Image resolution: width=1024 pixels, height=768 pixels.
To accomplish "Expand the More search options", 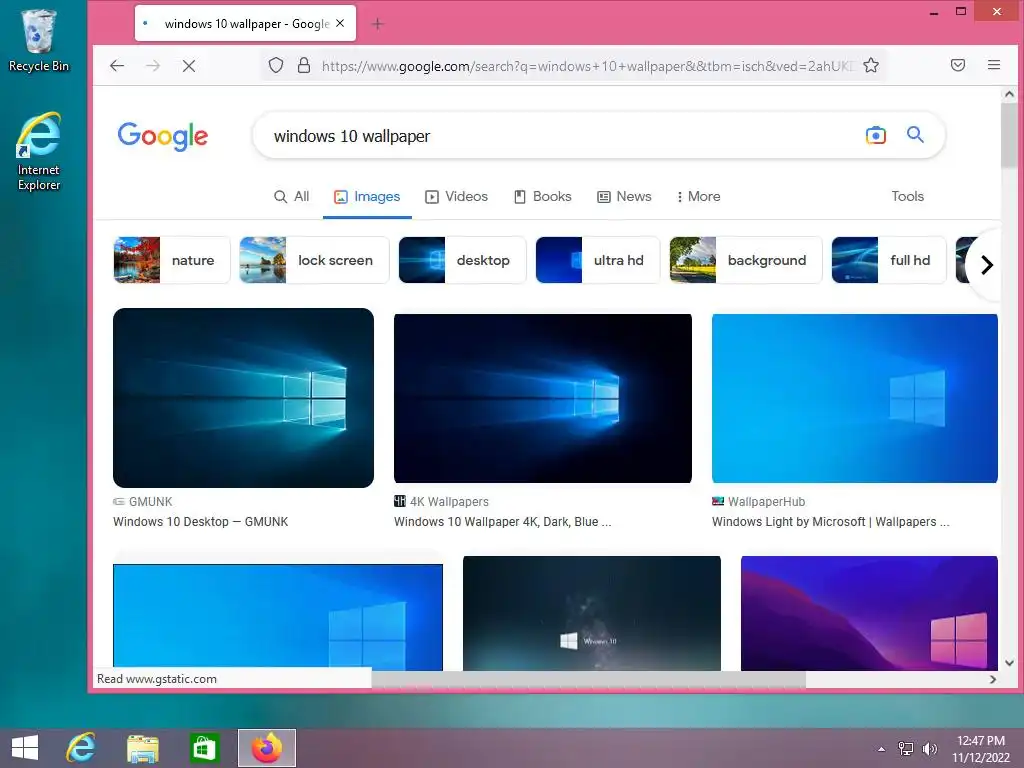I will pyautogui.click(x=699, y=197).
